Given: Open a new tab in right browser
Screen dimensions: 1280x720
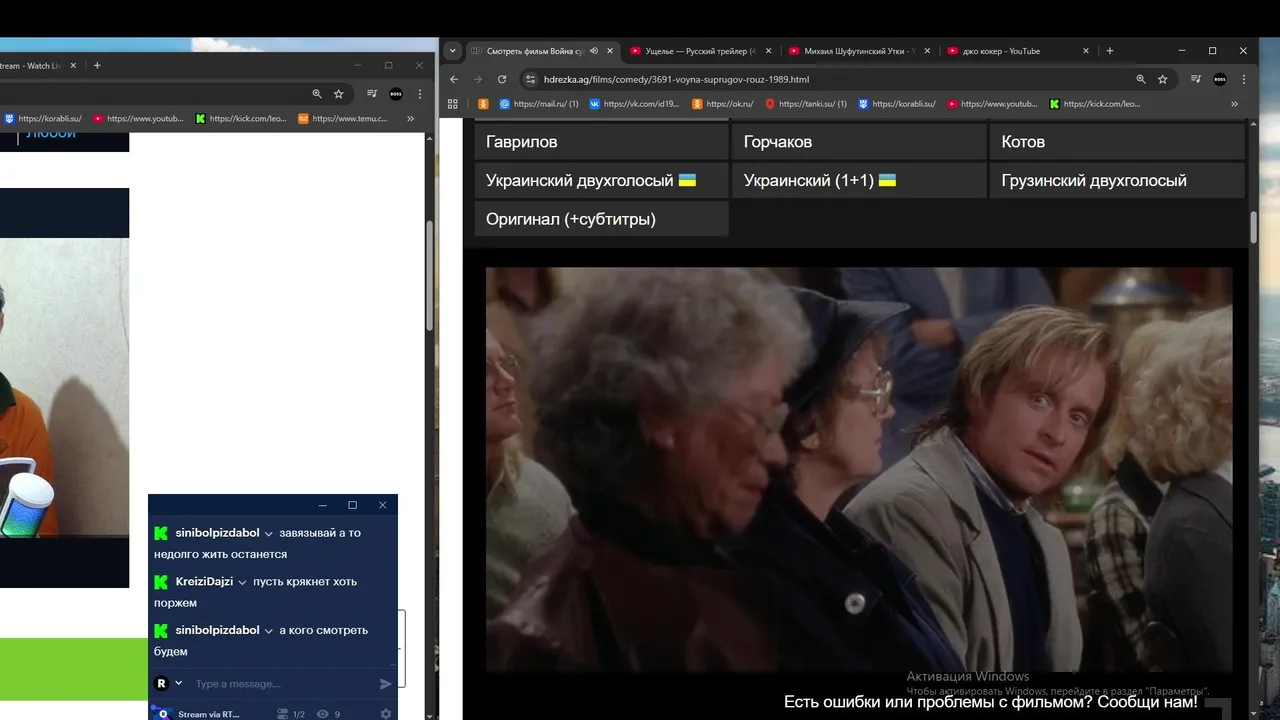Looking at the screenshot, I should pos(1110,51).
